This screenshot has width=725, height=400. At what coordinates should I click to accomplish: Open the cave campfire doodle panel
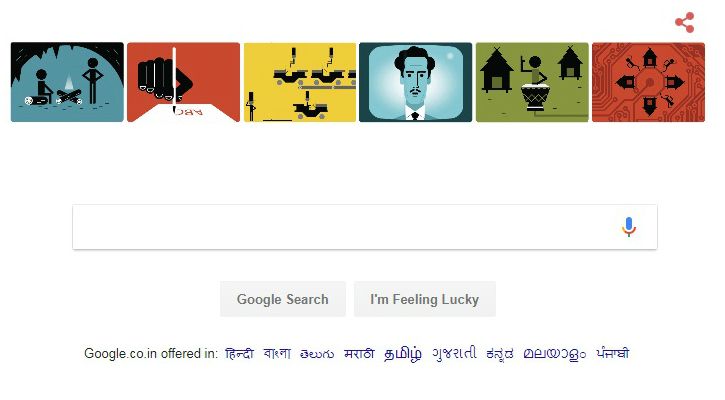68,82
